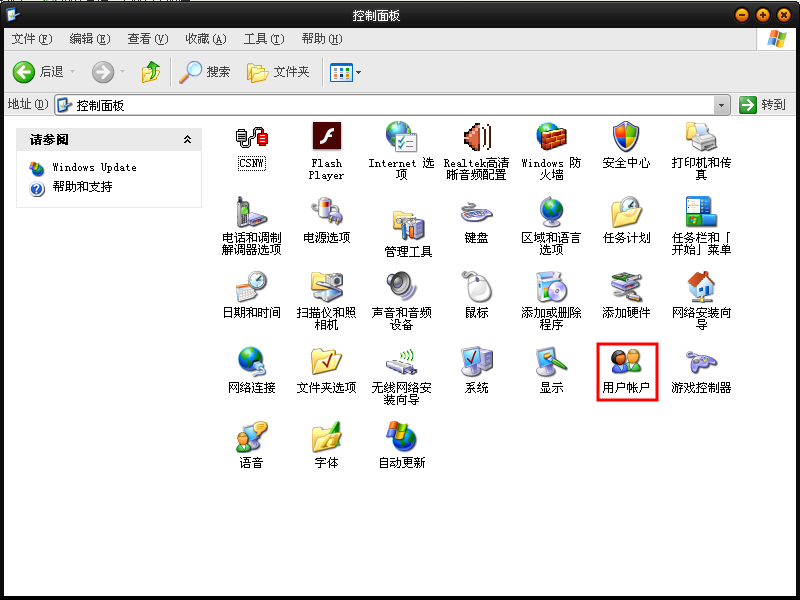
Task: Go up one folder level
Action: click(151, 72)
